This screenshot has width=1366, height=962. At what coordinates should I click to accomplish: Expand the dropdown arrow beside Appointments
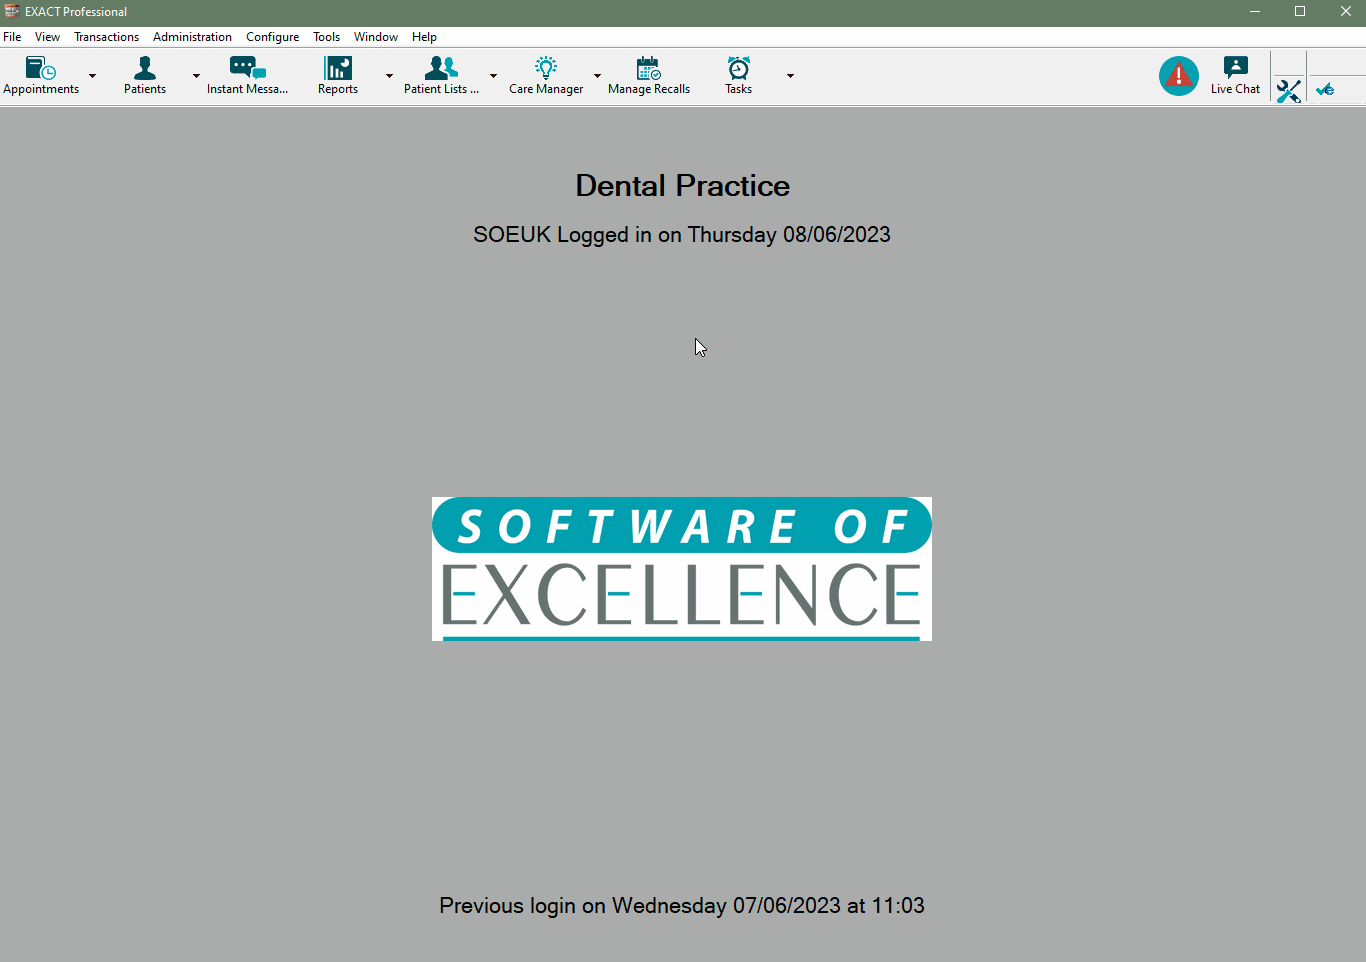coord(93,76)
